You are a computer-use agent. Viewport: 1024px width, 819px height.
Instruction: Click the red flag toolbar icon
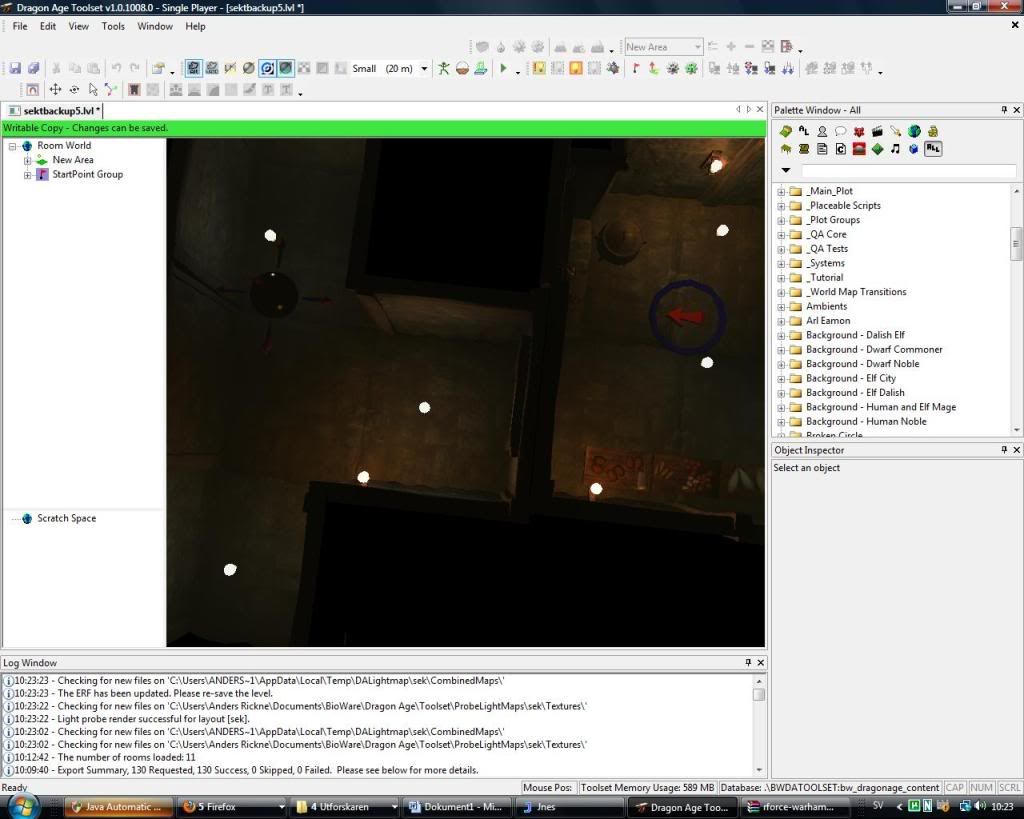point(635,68)
